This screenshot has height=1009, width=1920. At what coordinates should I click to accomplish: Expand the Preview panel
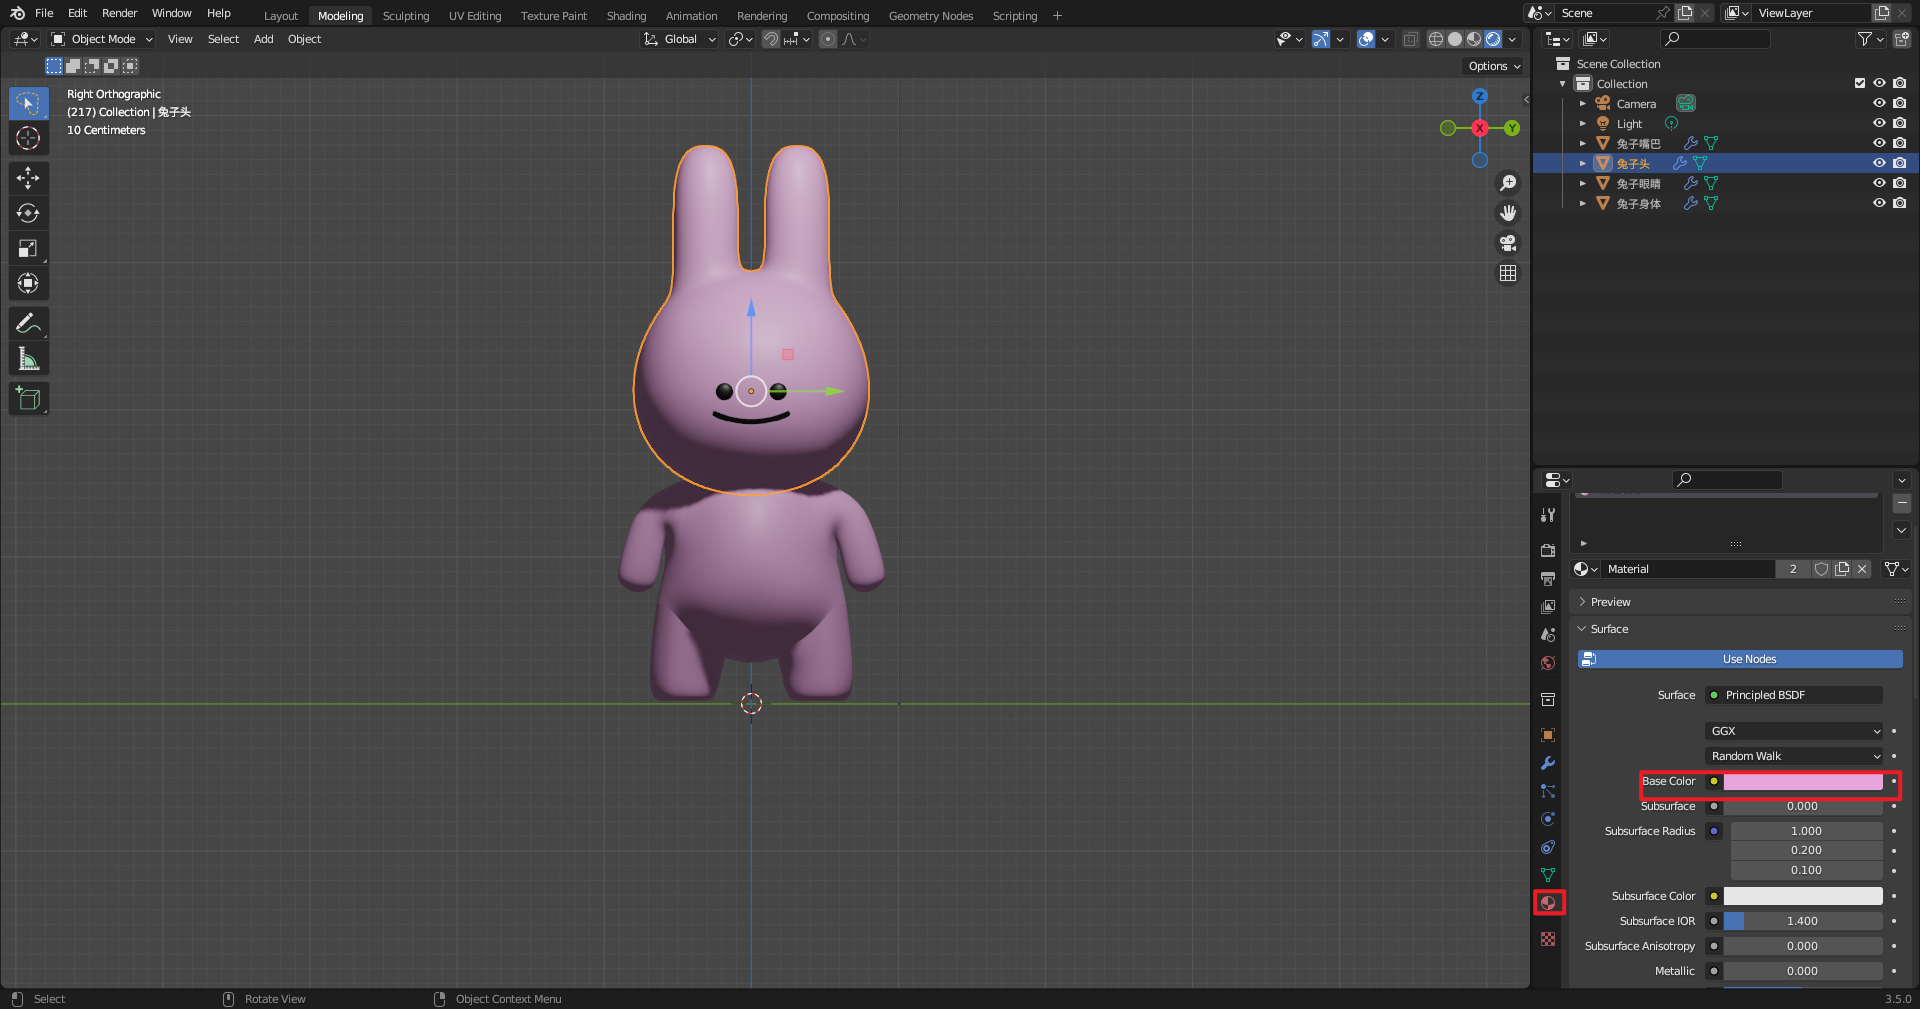point(1610,602)
